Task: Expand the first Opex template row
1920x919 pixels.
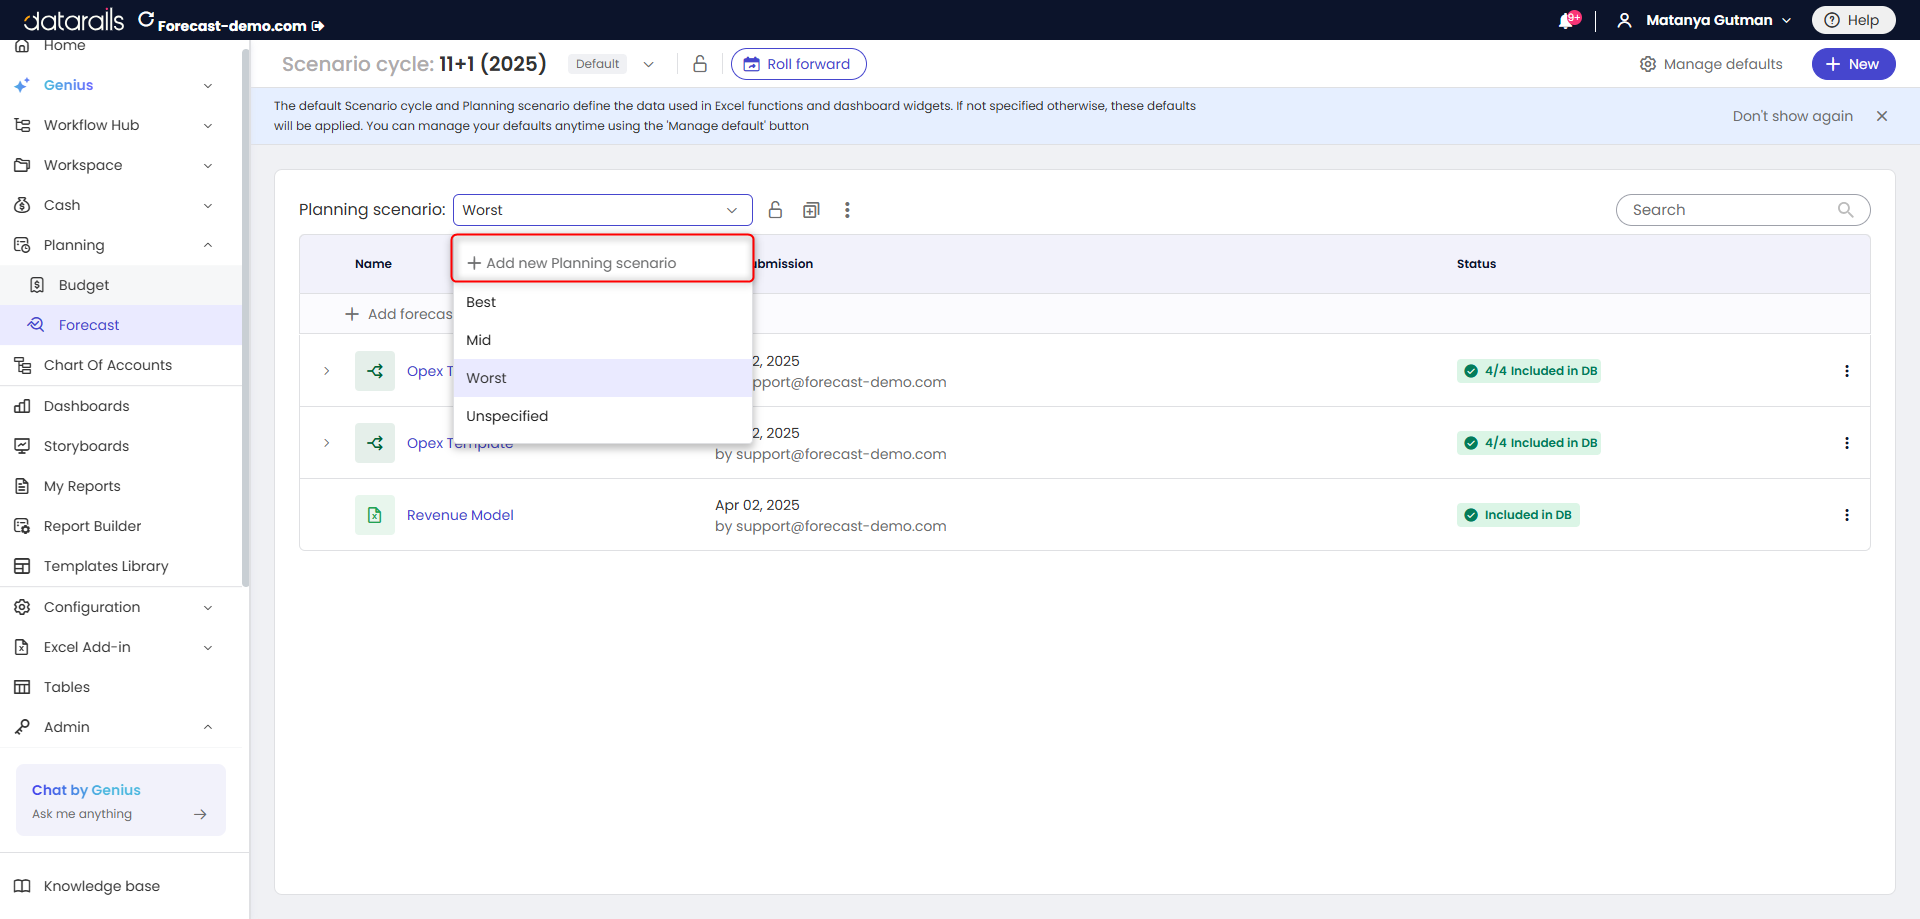Action: tap(326, 371)
